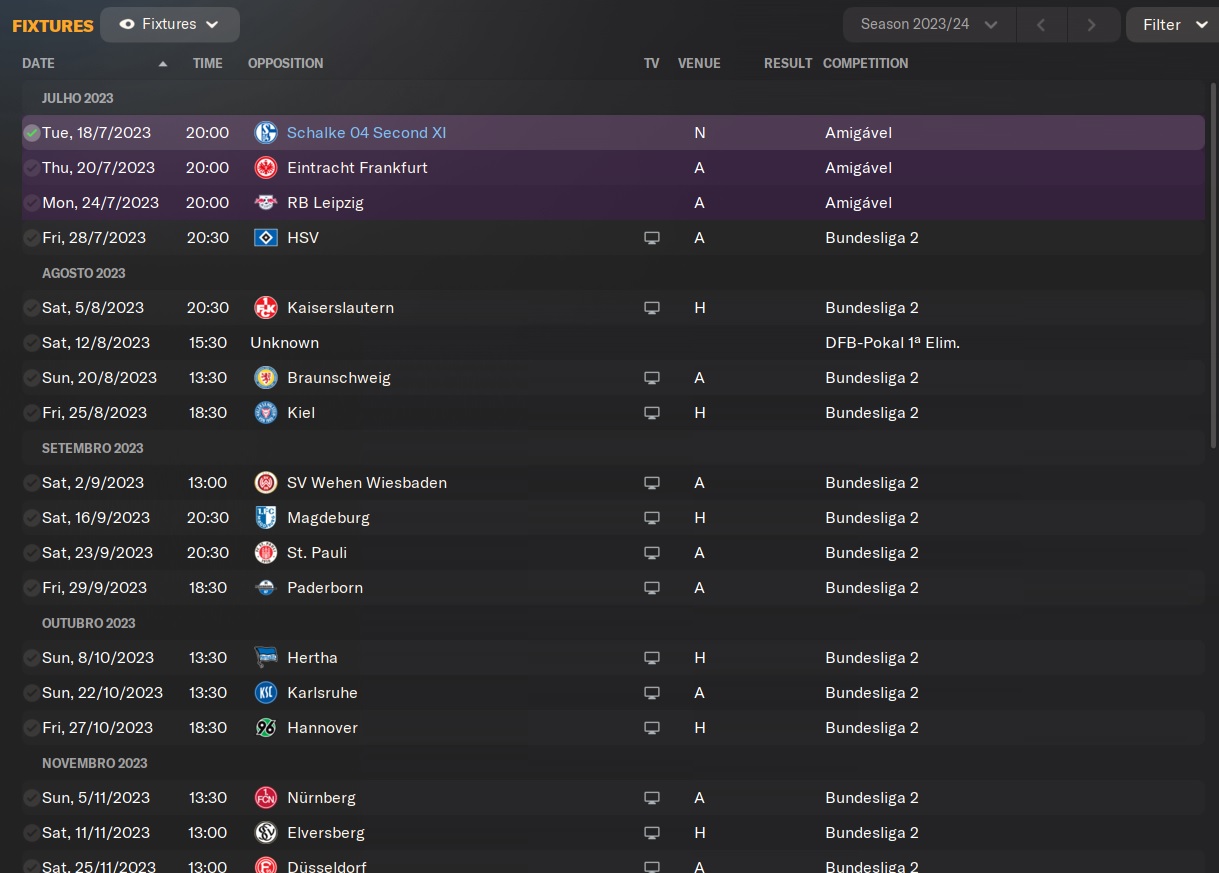Toggle the checkmark for the HSV fixture
This screenshot has height=873, width=1219.
(x=32, y=238)
